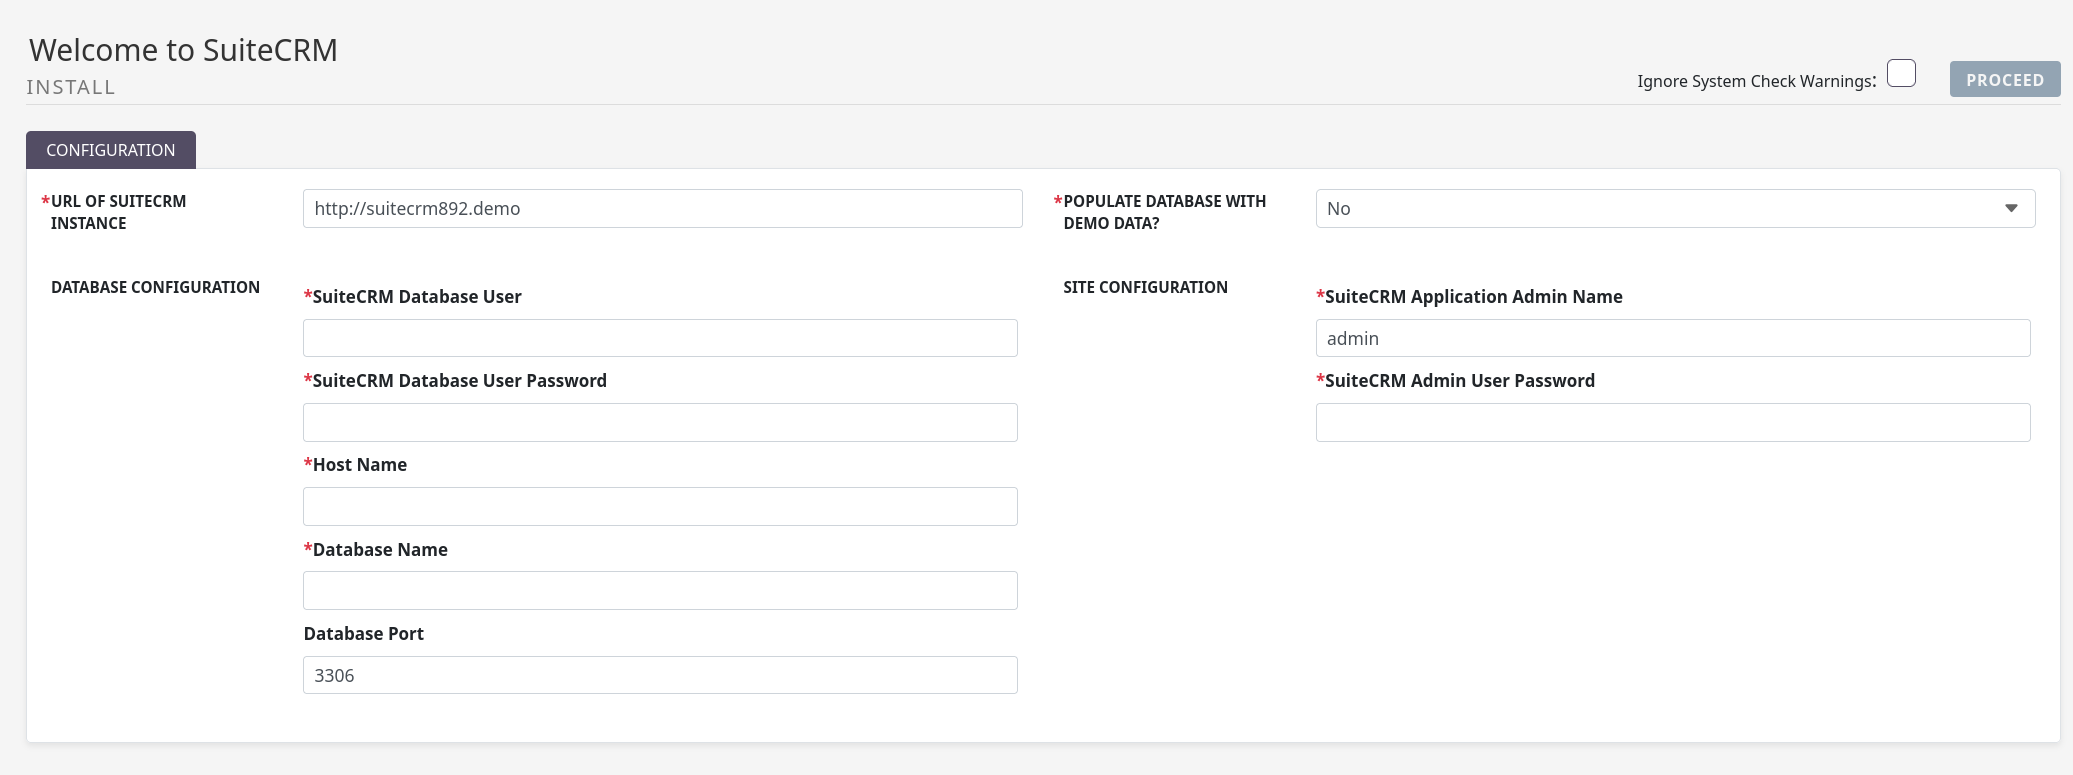Click the caret arrow in the demo data selector
The height and width of the screenshot is (775, 2073).
click(2010, 209)
